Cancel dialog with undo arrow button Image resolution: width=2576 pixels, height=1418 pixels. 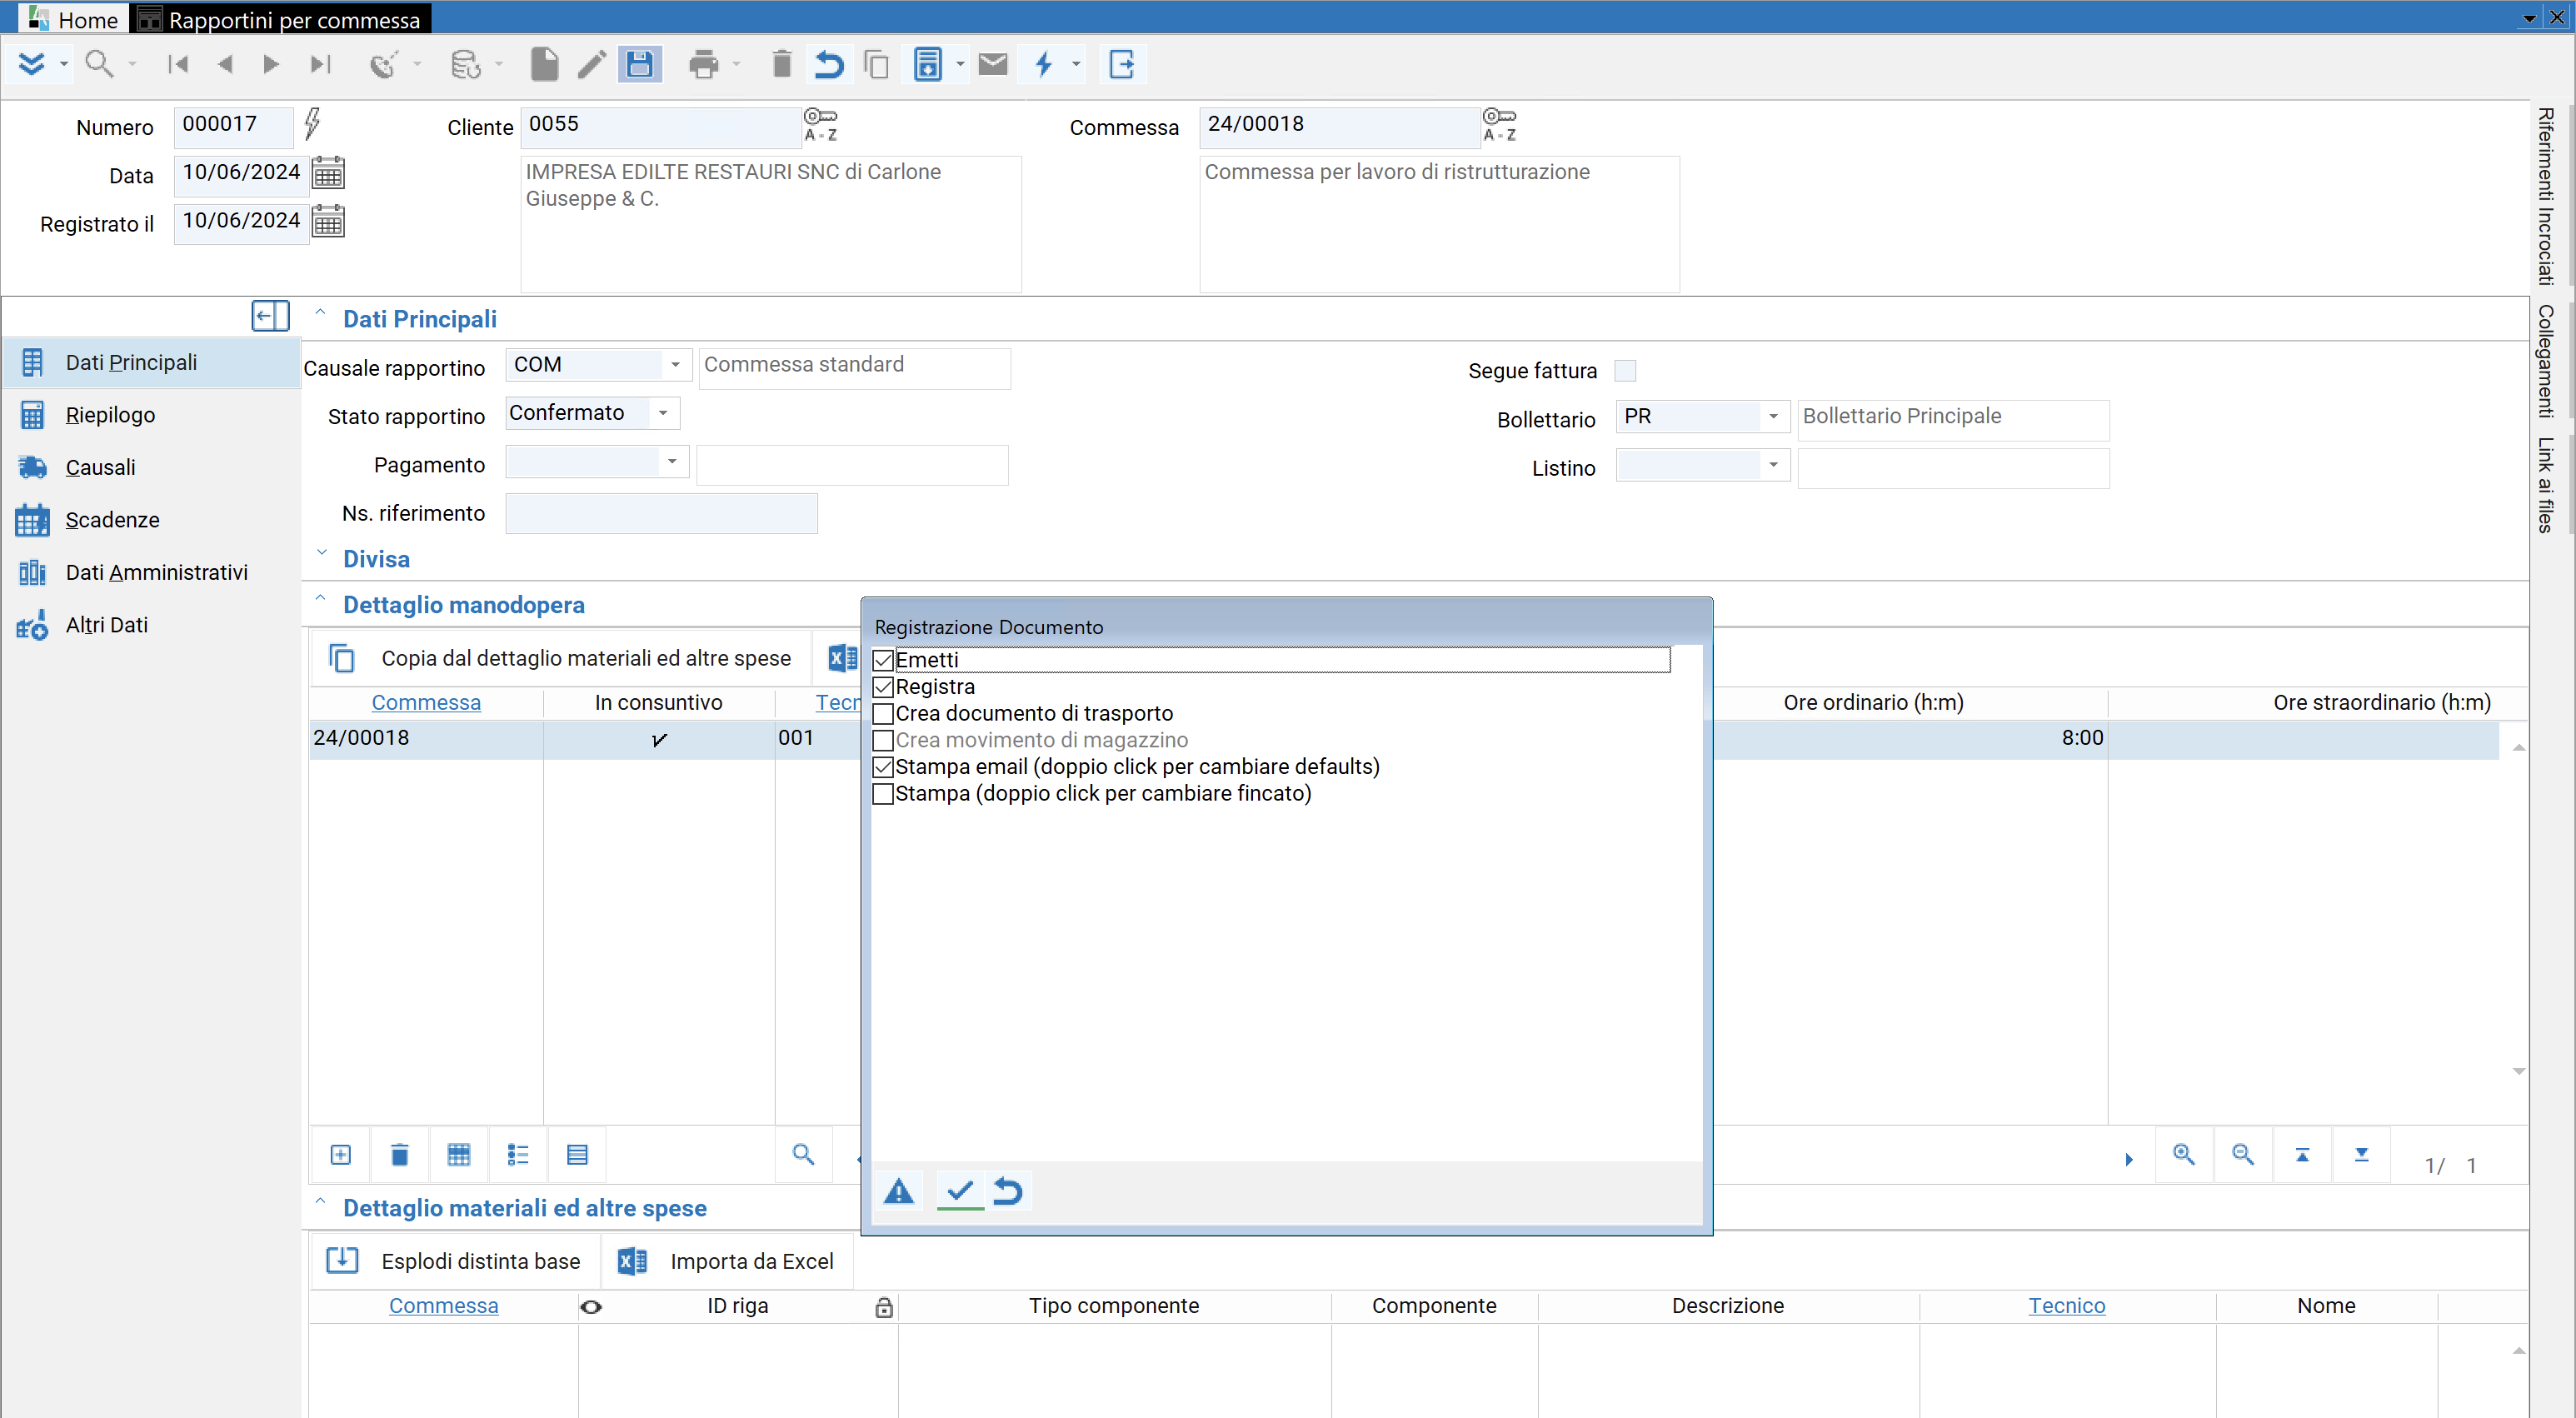[1008, 1191]
